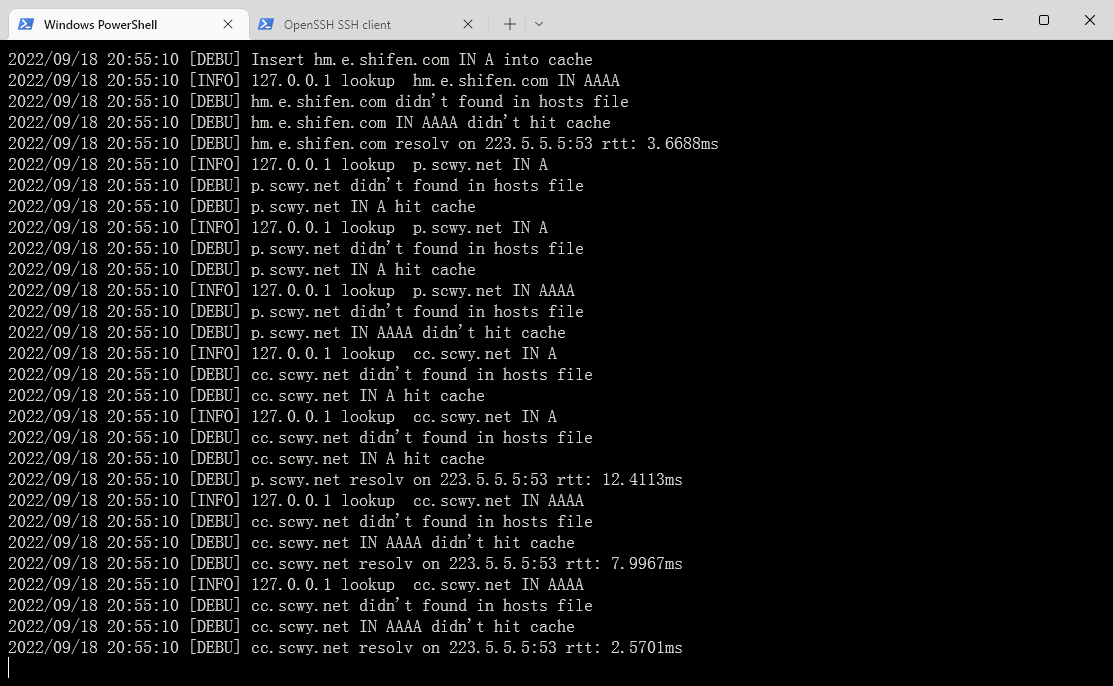Click the "Insert hm.e.shifen.com IN A into cache" line
The image size is (1113, 686).
point(421,60)
